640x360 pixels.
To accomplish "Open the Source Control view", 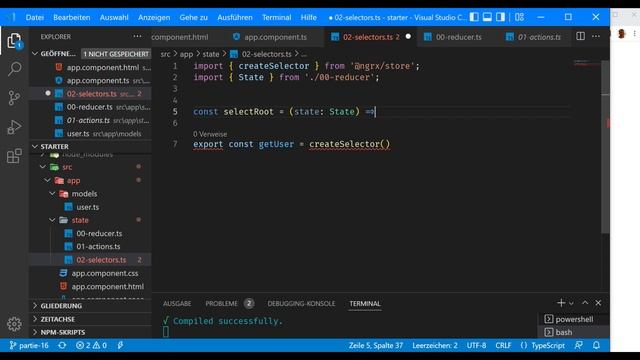I will click(x=14, y=98).
